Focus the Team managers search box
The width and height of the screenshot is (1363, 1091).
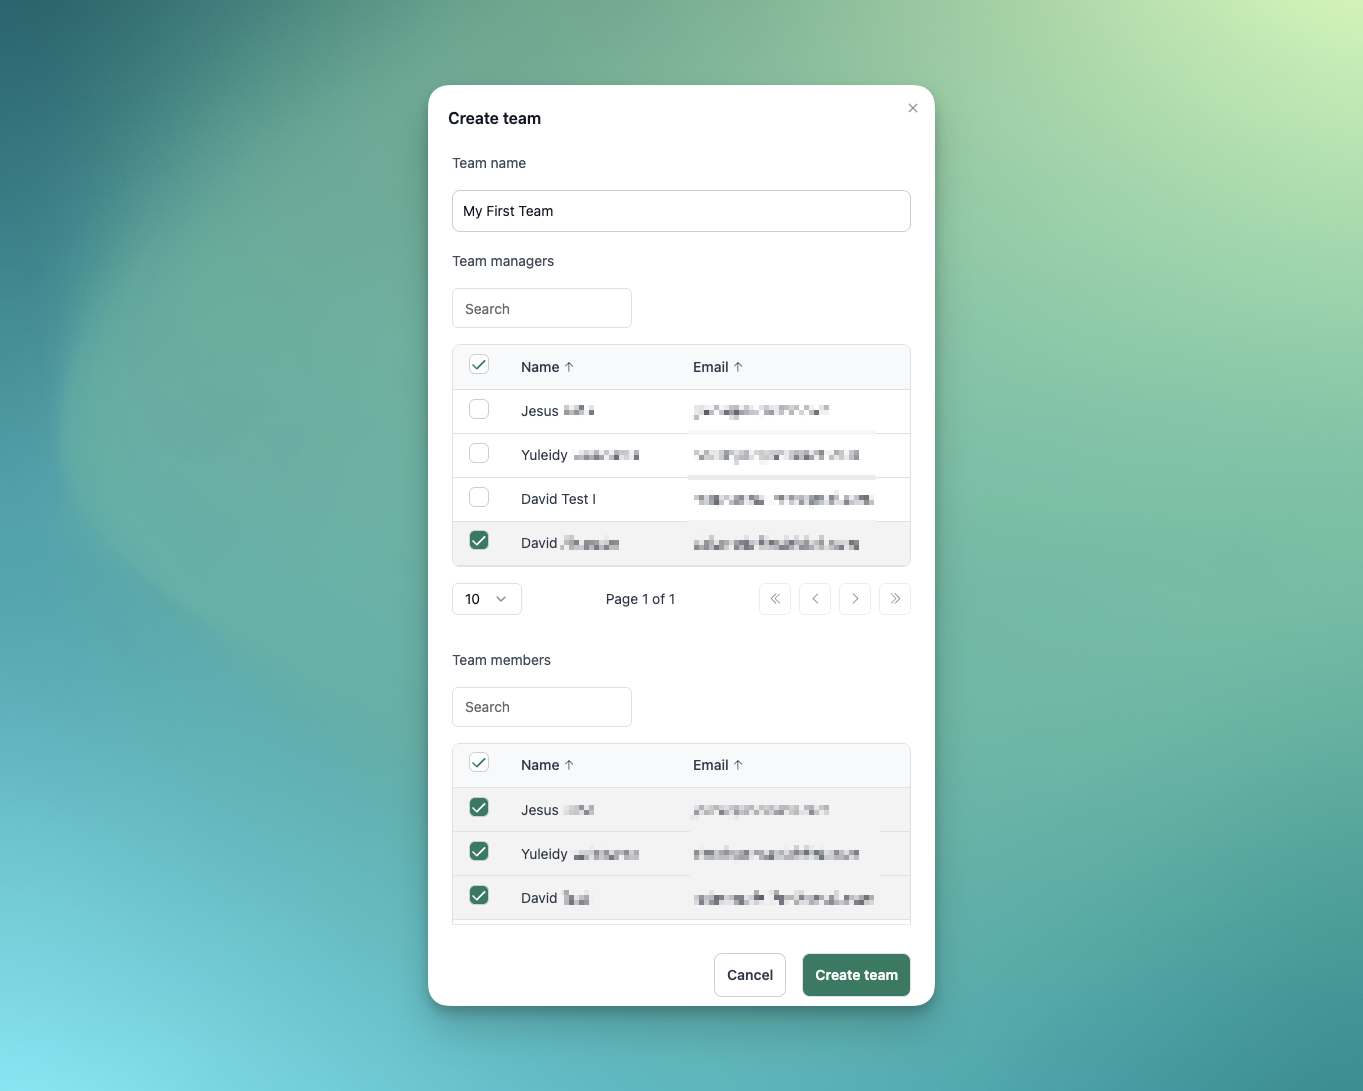542,308
